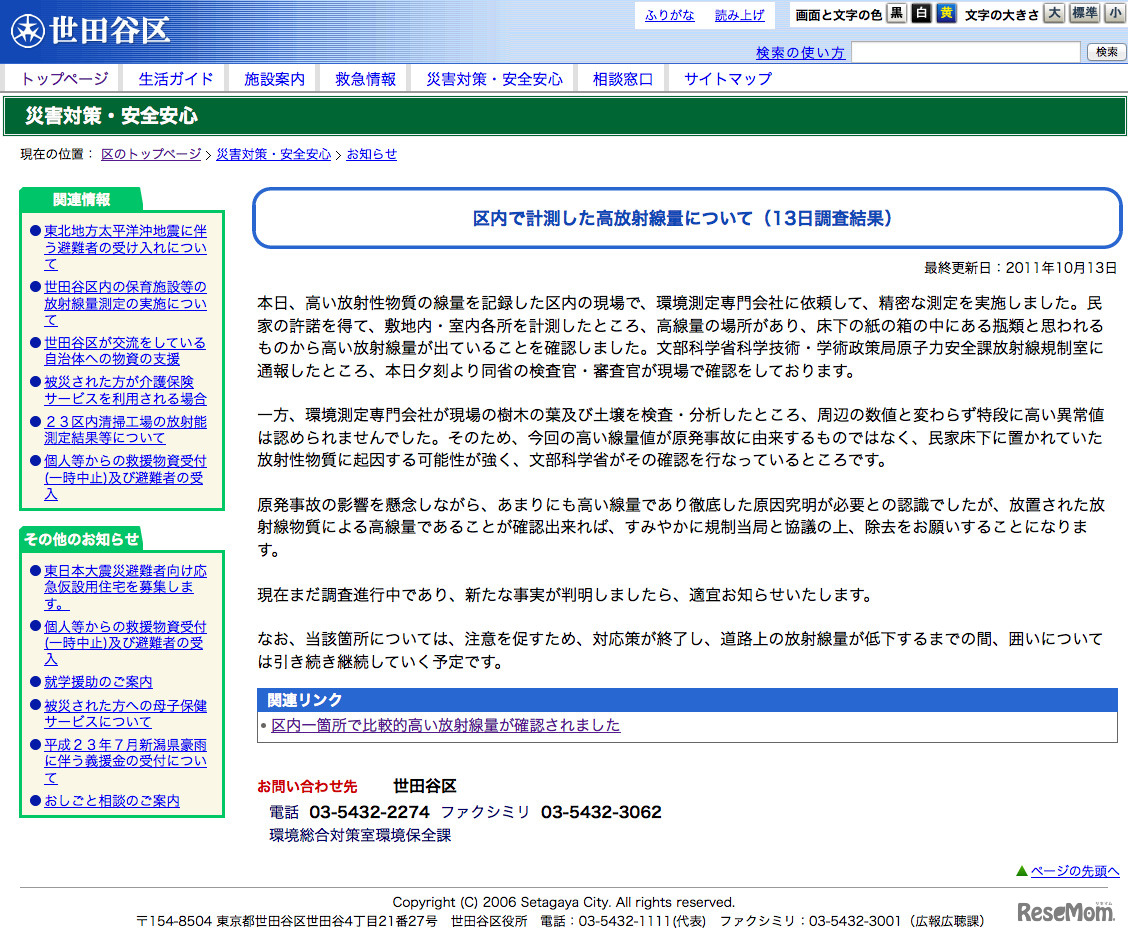Click the ふりがな link
The image size is (1128, 935).
[x=670, y=15]
